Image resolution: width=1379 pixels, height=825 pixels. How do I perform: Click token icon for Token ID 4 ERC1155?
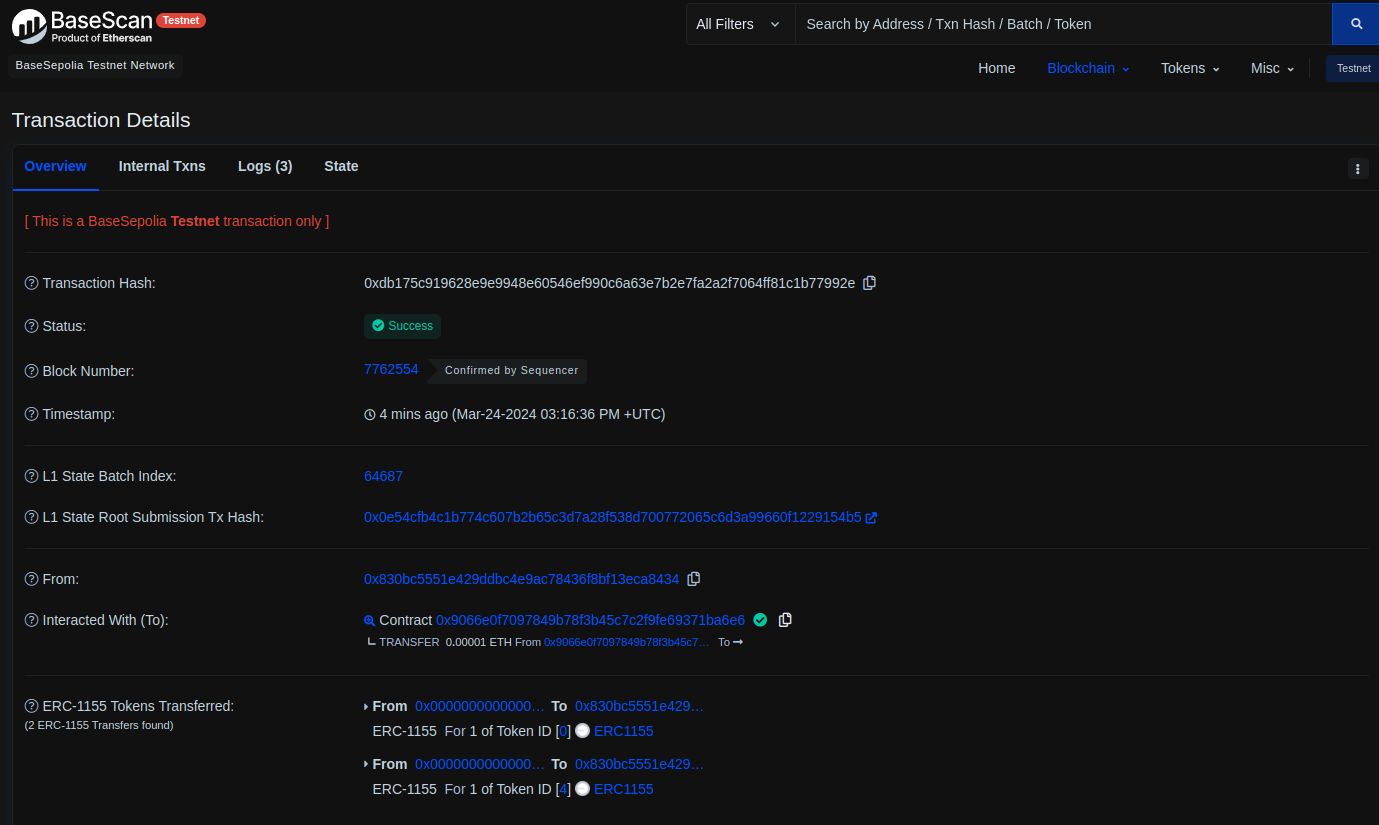[x=582, y=789]
